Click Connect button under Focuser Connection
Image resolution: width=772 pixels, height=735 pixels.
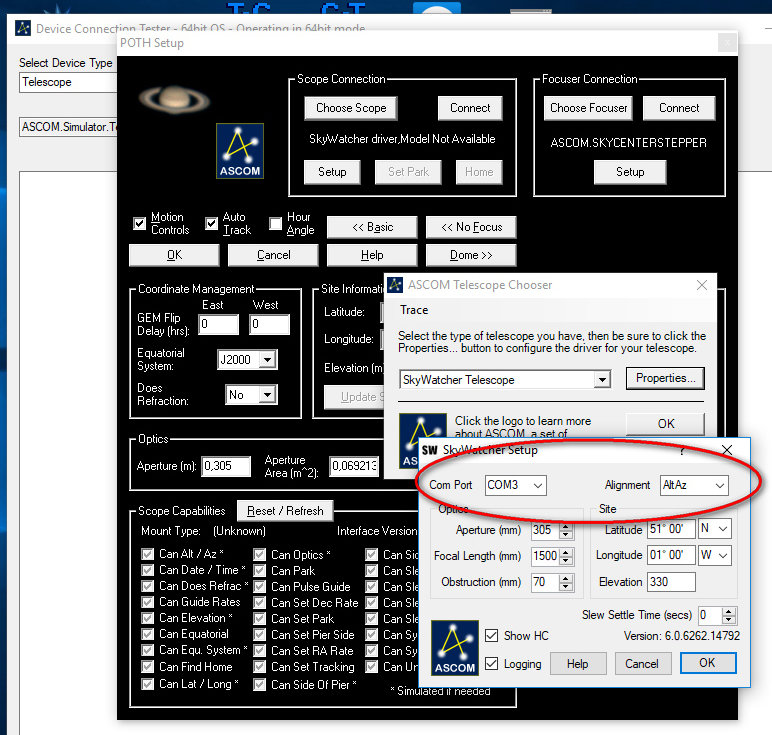point(679,108)
